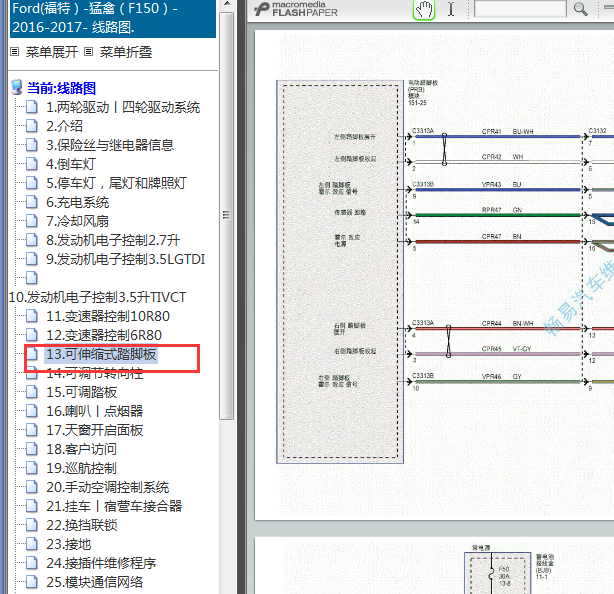Click the sidebar scrollbar thumb
The image size is (614, 594).
click(x=226, y=215)
